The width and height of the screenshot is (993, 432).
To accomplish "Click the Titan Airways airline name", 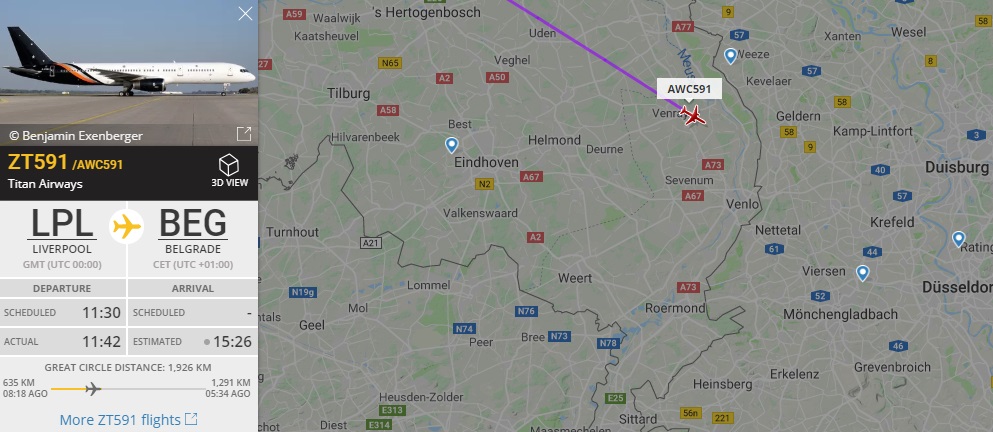I will (x=45, y=184).
